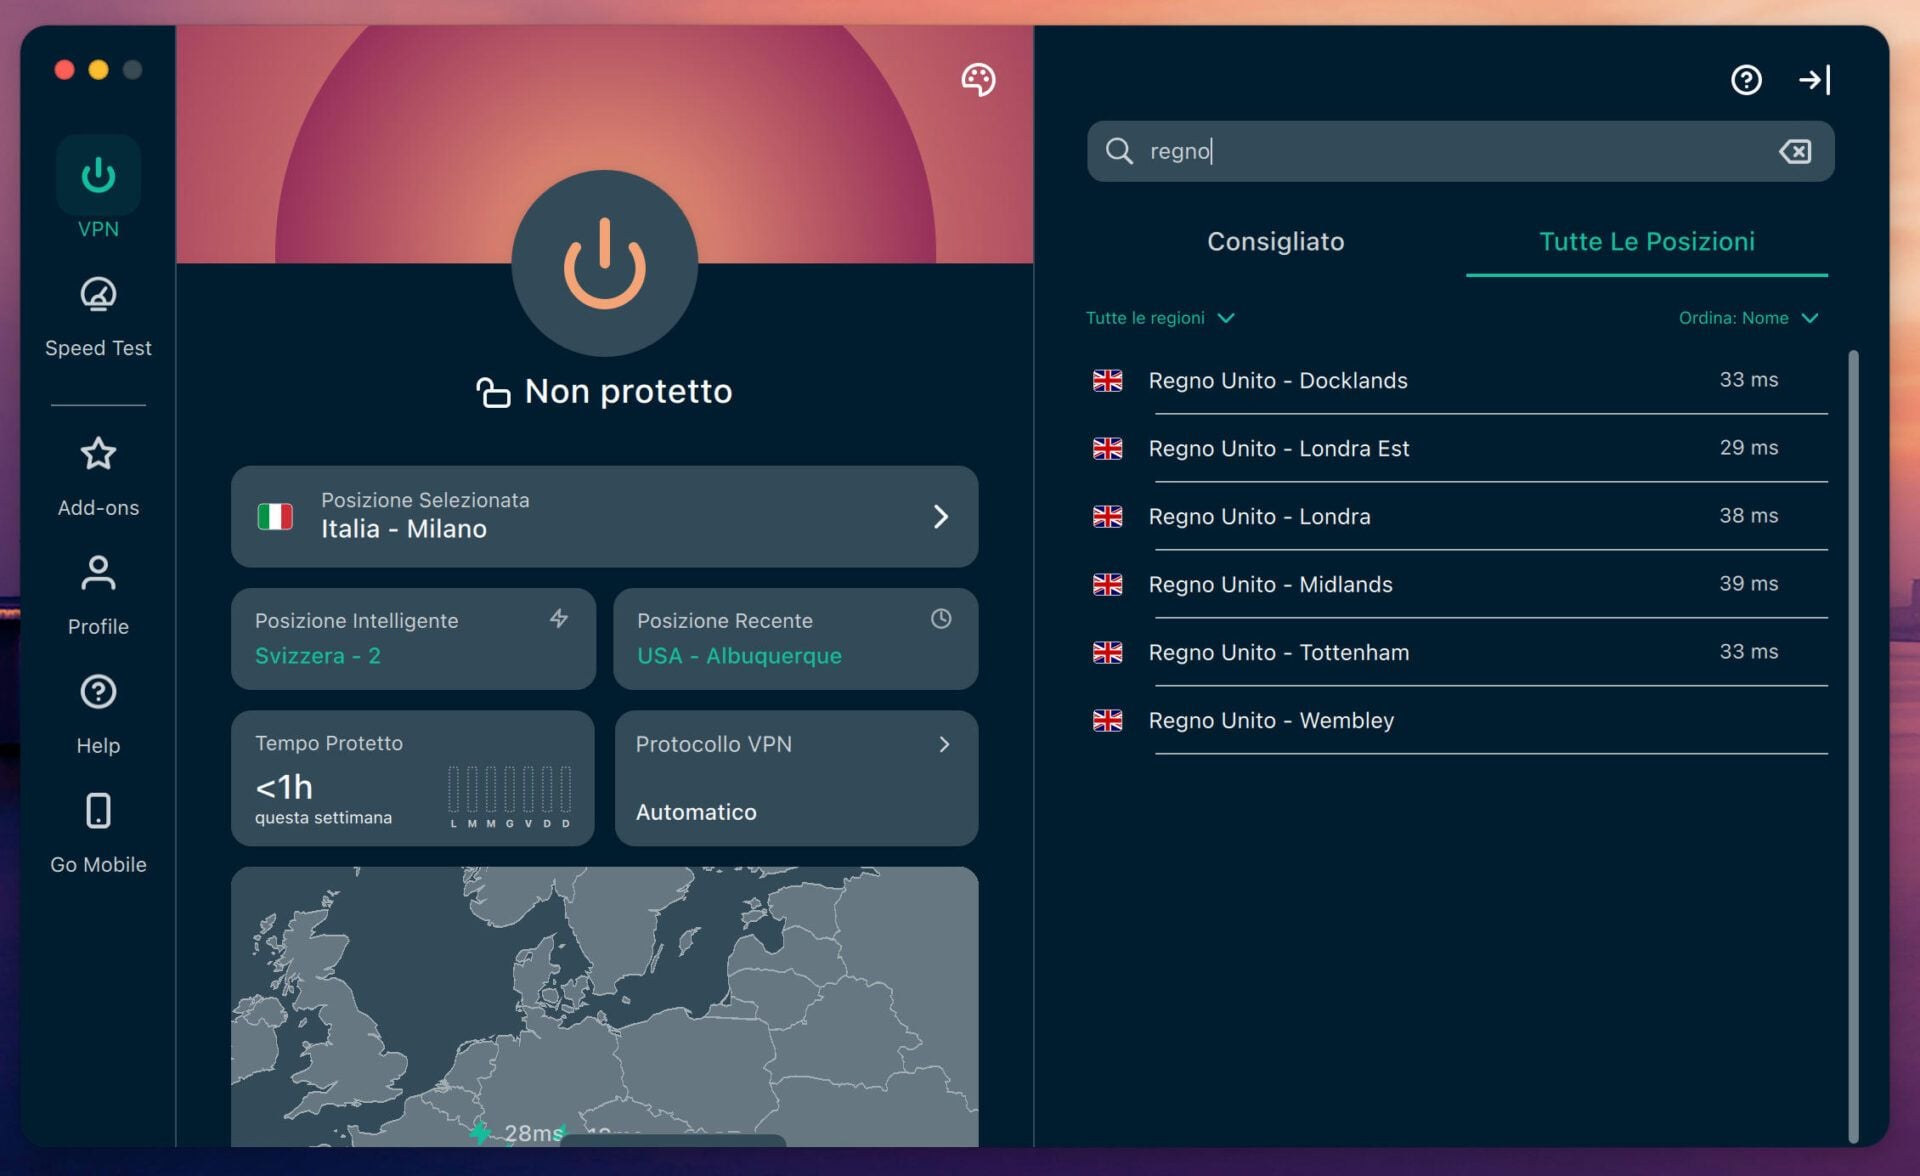The width and height of the screenshot is (1920, 1176).
Task: Click chevron on Protocollo VPN card
Action: pyautogui.click(x=944, y=744)
